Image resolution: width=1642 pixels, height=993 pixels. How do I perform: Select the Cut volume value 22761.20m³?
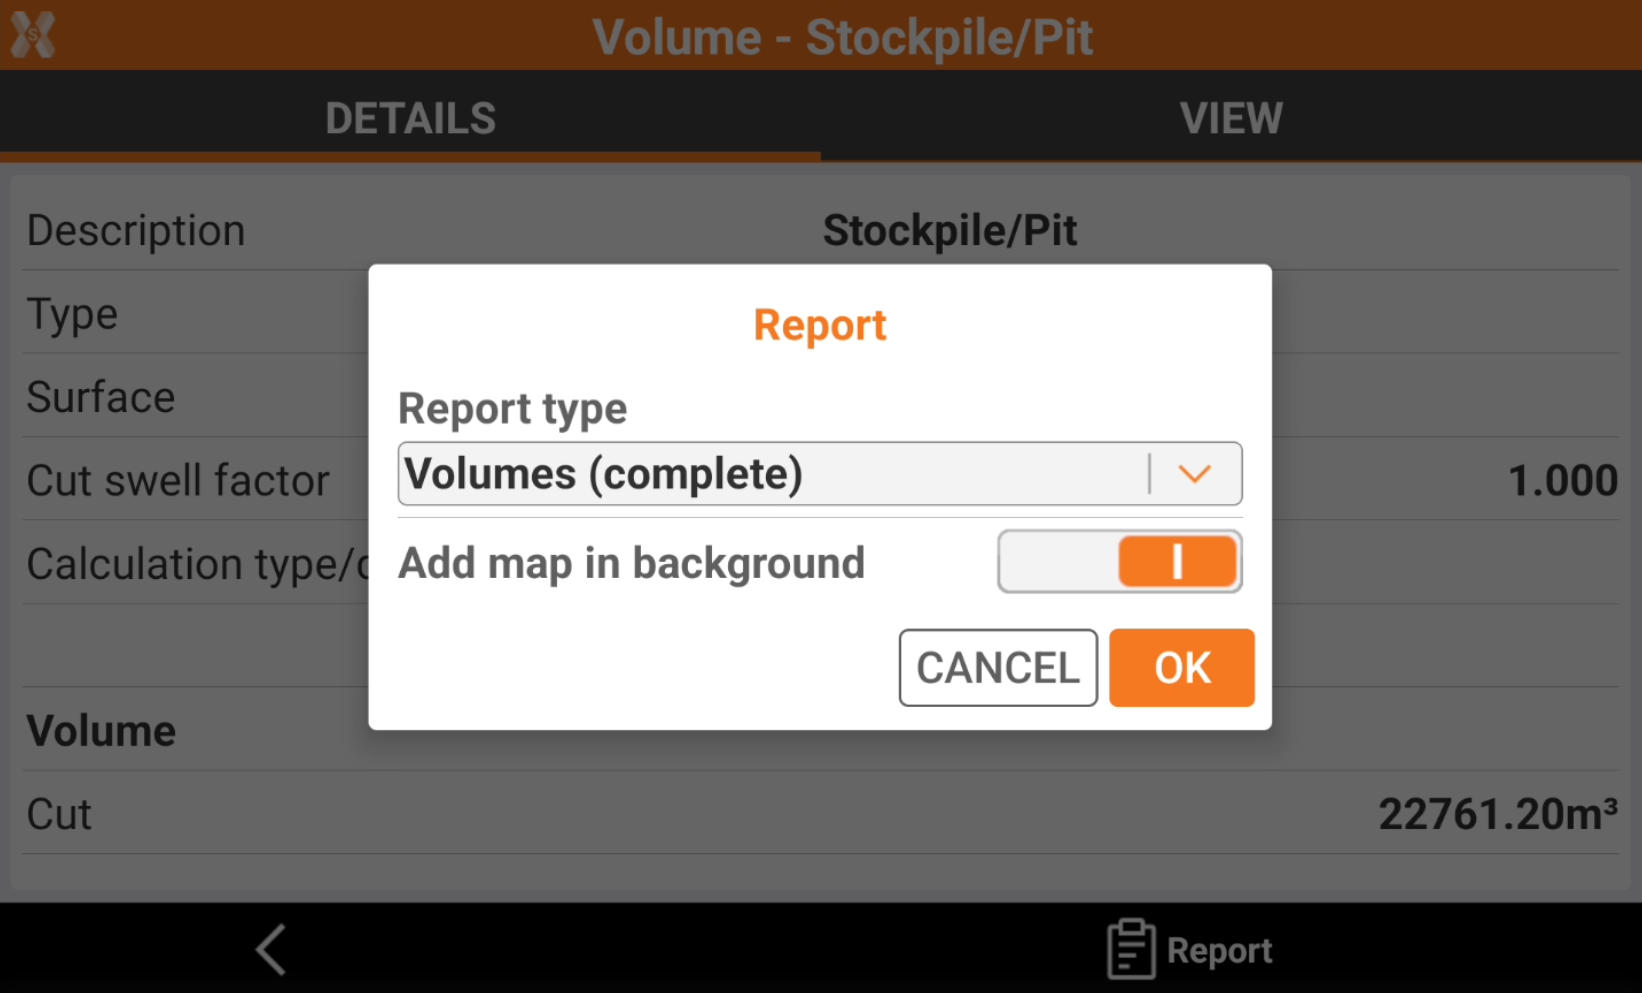point(1497,814)
